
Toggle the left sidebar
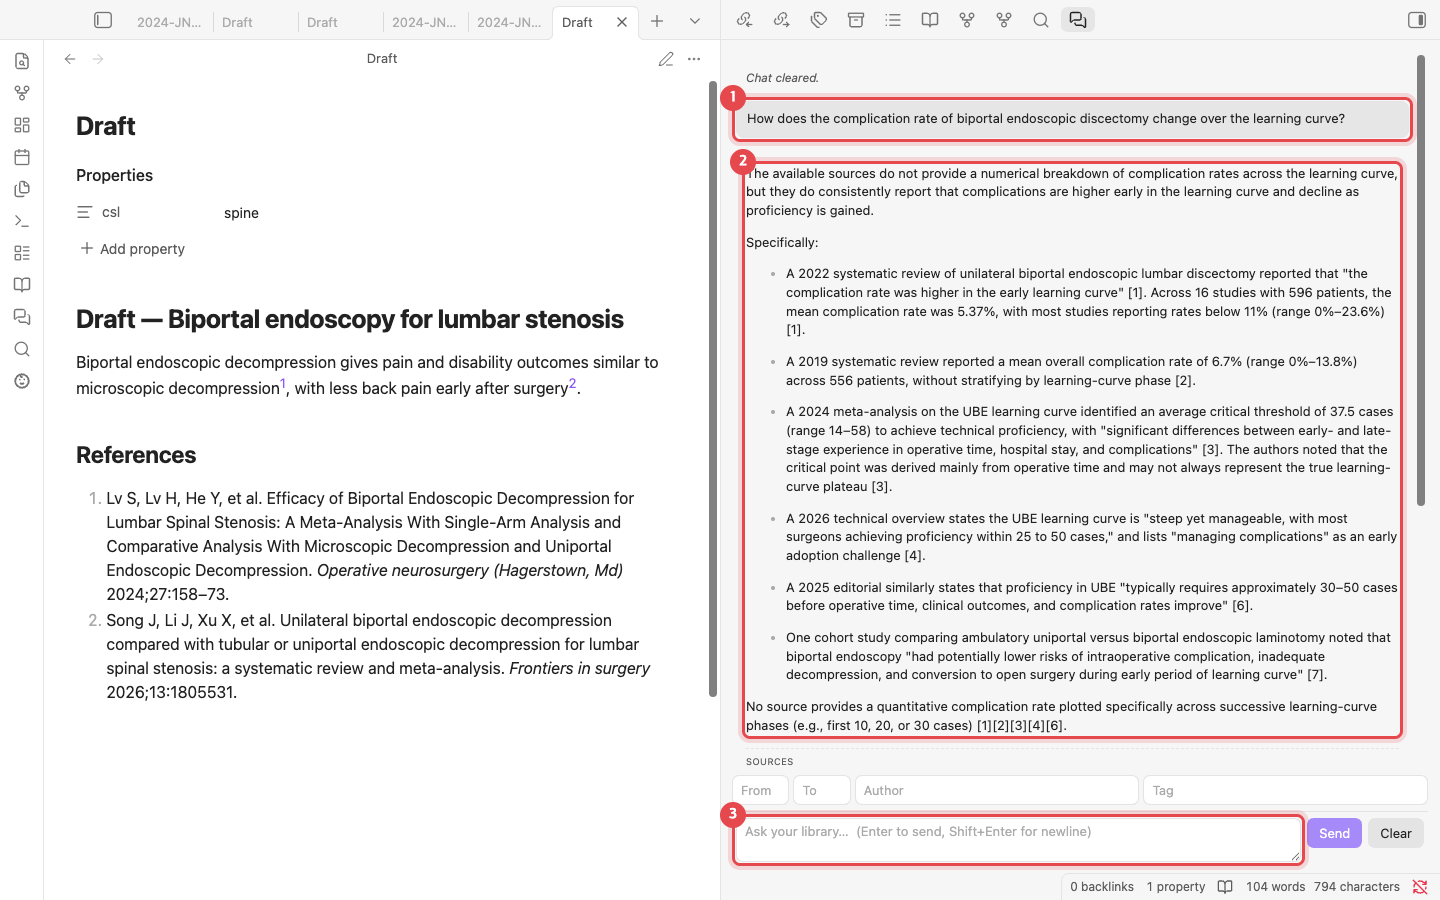point(103,20)
